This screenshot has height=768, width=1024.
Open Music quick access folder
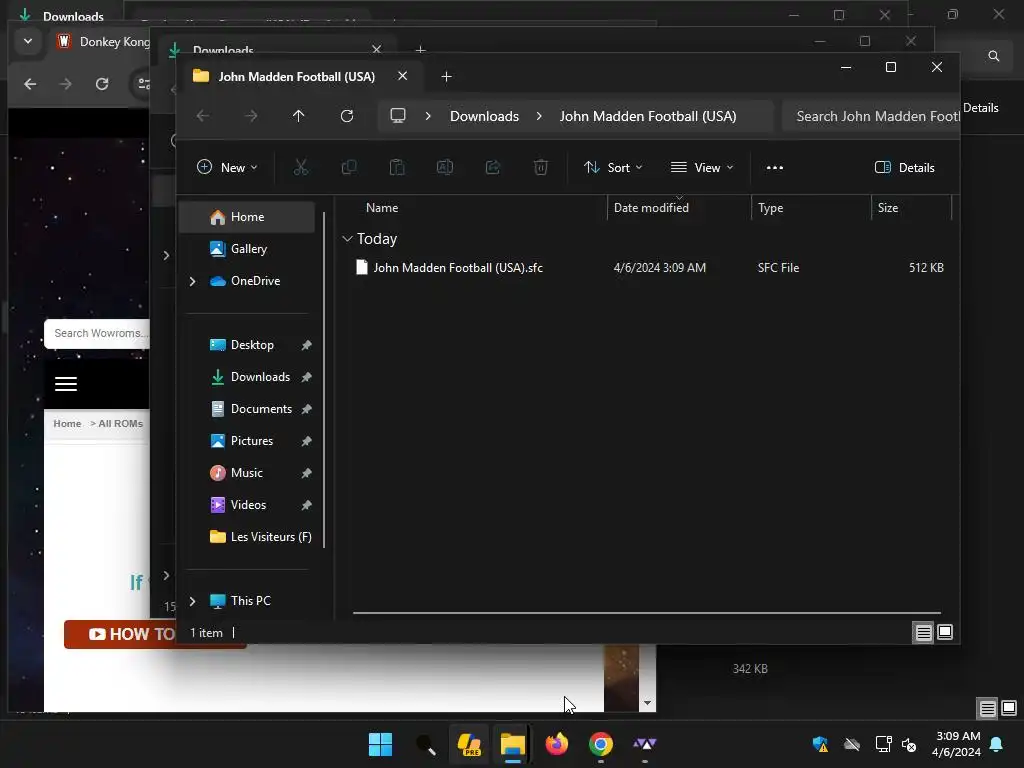pyautogui.click(x=246, y=473)
